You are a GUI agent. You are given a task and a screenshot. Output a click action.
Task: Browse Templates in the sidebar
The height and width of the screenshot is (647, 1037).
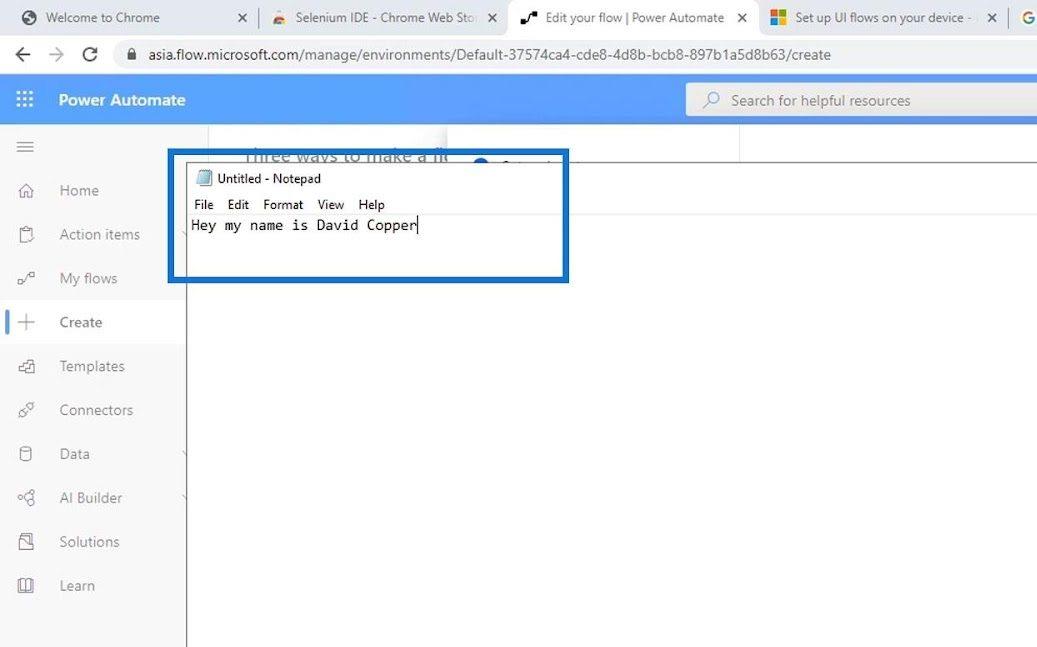pyautogui.click(x=93, y=366)
